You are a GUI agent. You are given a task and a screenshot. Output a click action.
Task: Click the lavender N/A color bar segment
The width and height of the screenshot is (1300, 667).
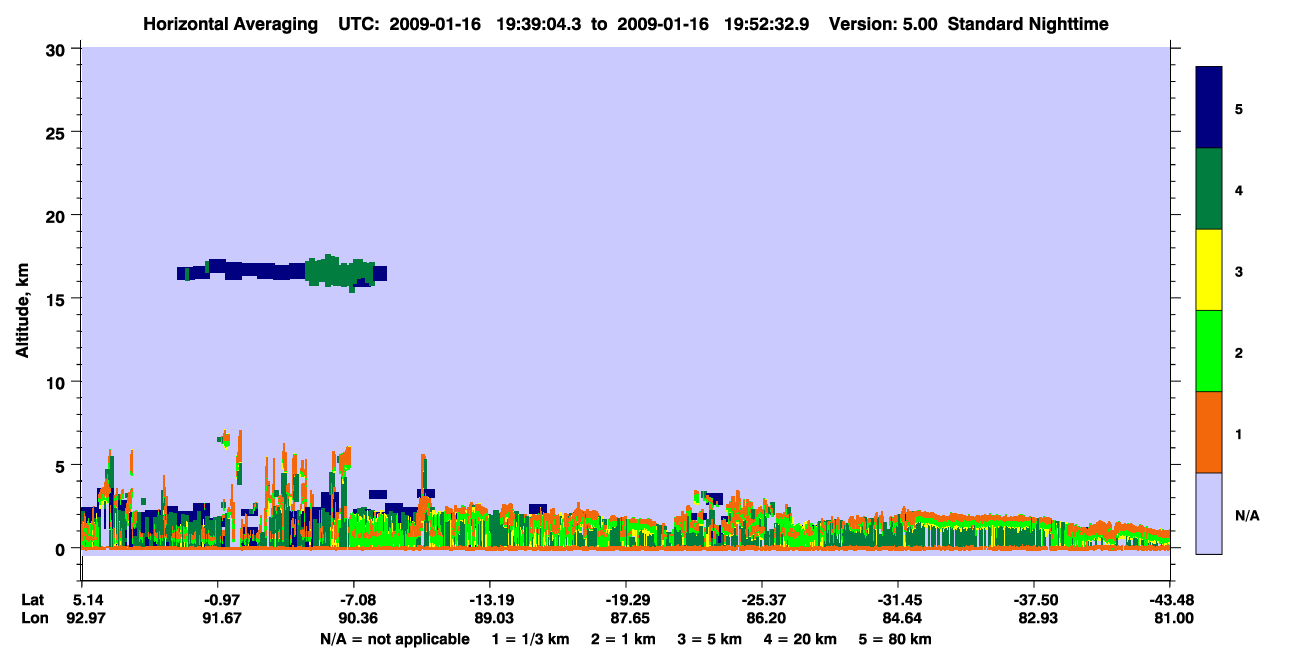click(x=1209, y=513)
